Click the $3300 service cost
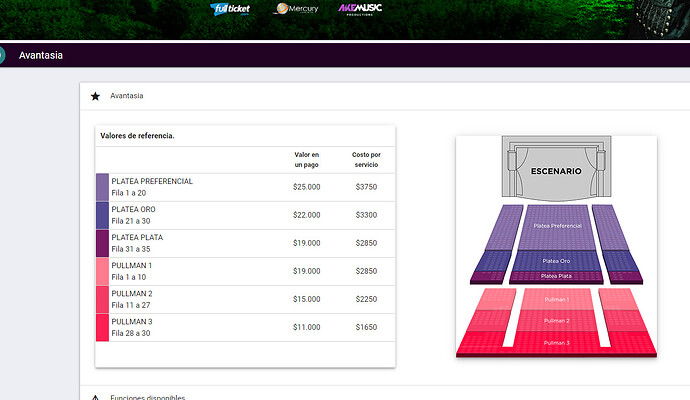This screenshot has height=400, width=690. pos(366,215)
